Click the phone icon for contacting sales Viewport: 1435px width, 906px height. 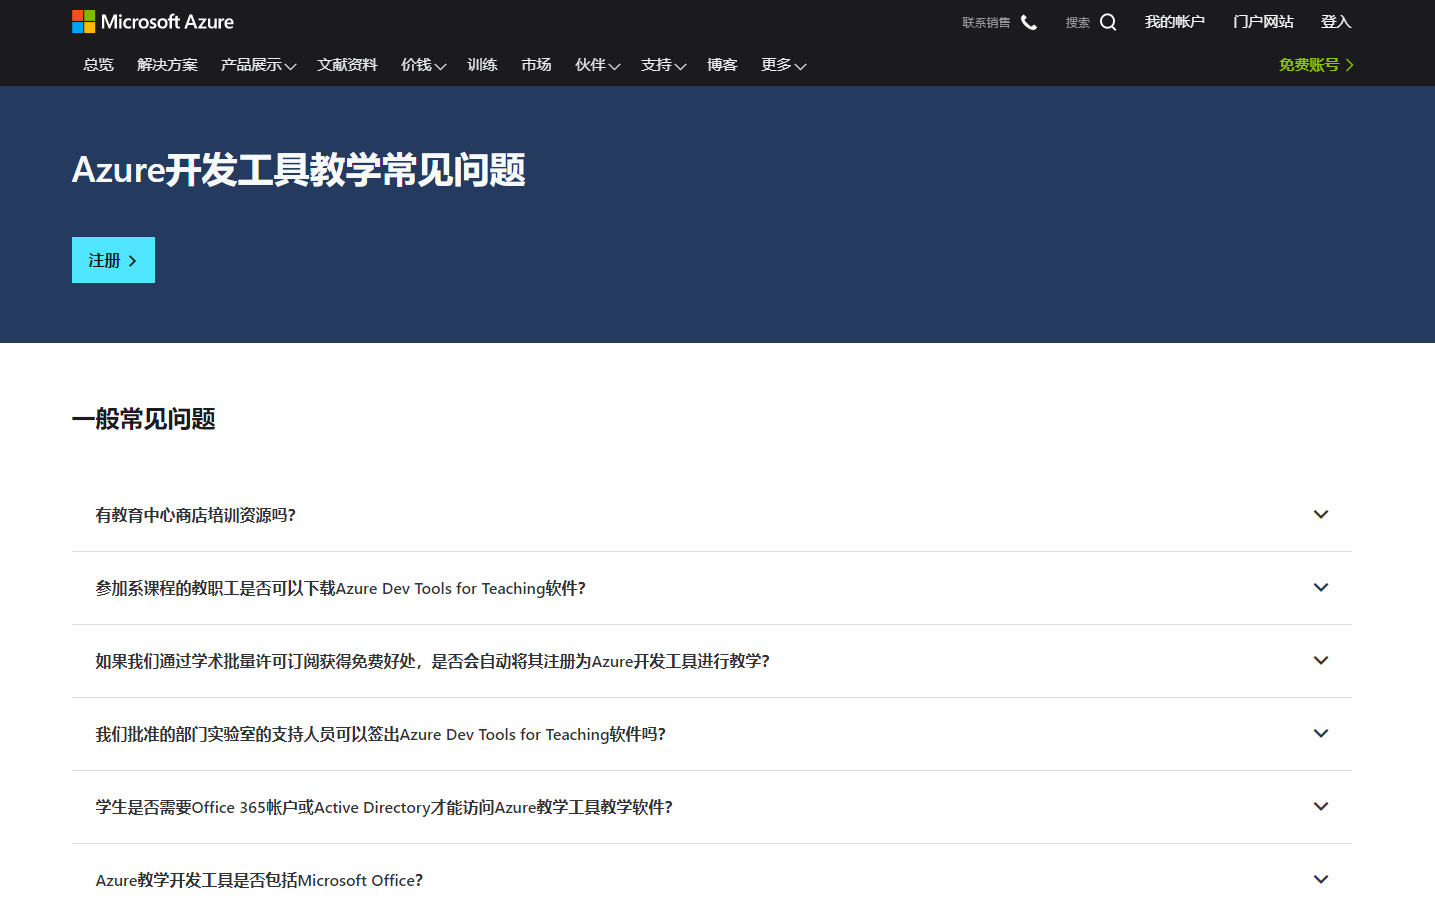click(1028, 22)
